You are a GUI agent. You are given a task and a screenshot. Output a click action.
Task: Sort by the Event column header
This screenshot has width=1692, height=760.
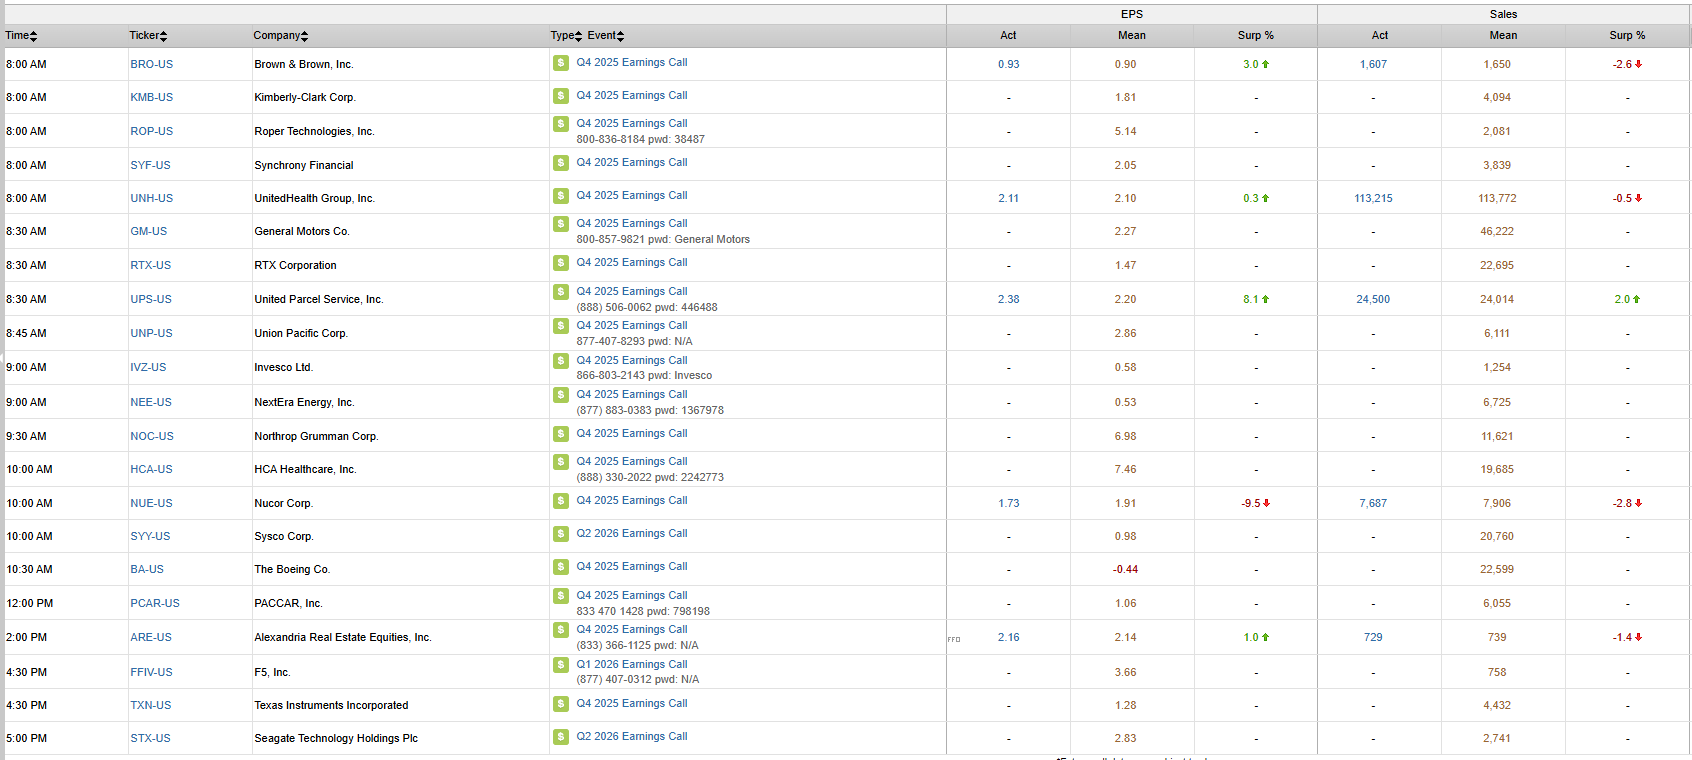tap(605, 36)
